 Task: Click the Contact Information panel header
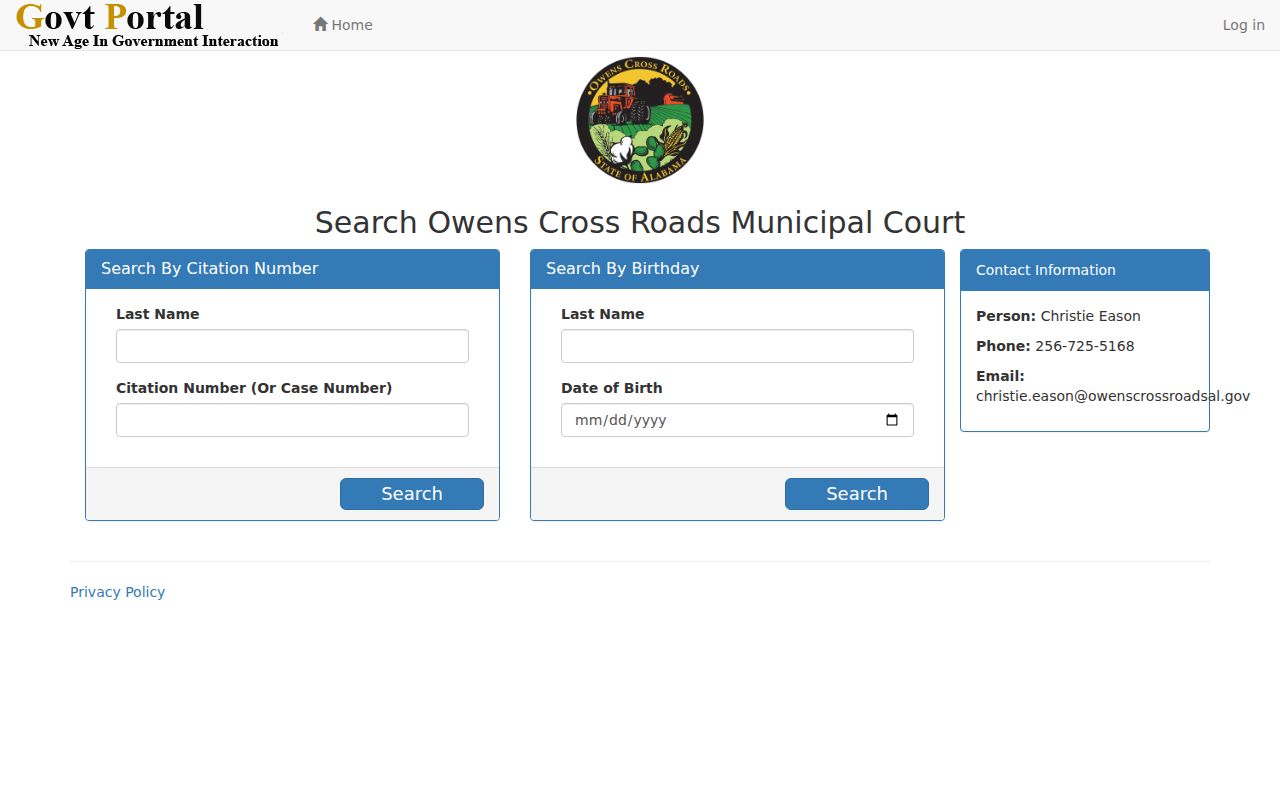point(1085,270)
